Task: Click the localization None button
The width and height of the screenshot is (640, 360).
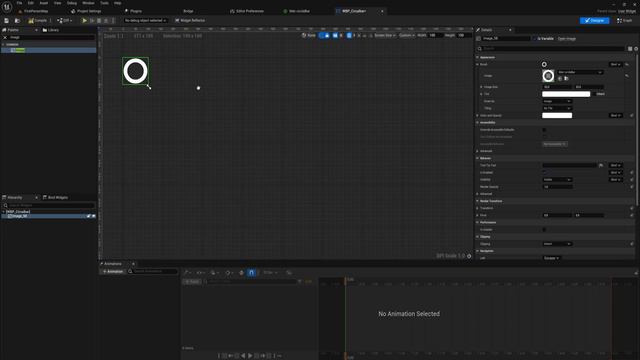Action: [x=309, y=36]
